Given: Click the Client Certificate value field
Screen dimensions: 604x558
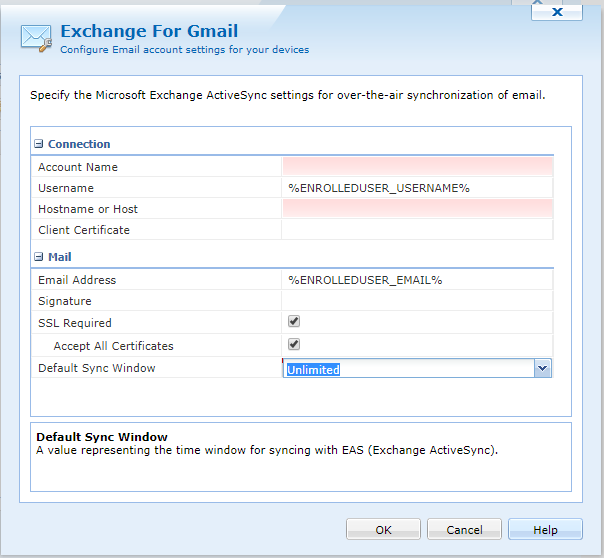Looking at the screenshot, I should click(x=417, y=230).
